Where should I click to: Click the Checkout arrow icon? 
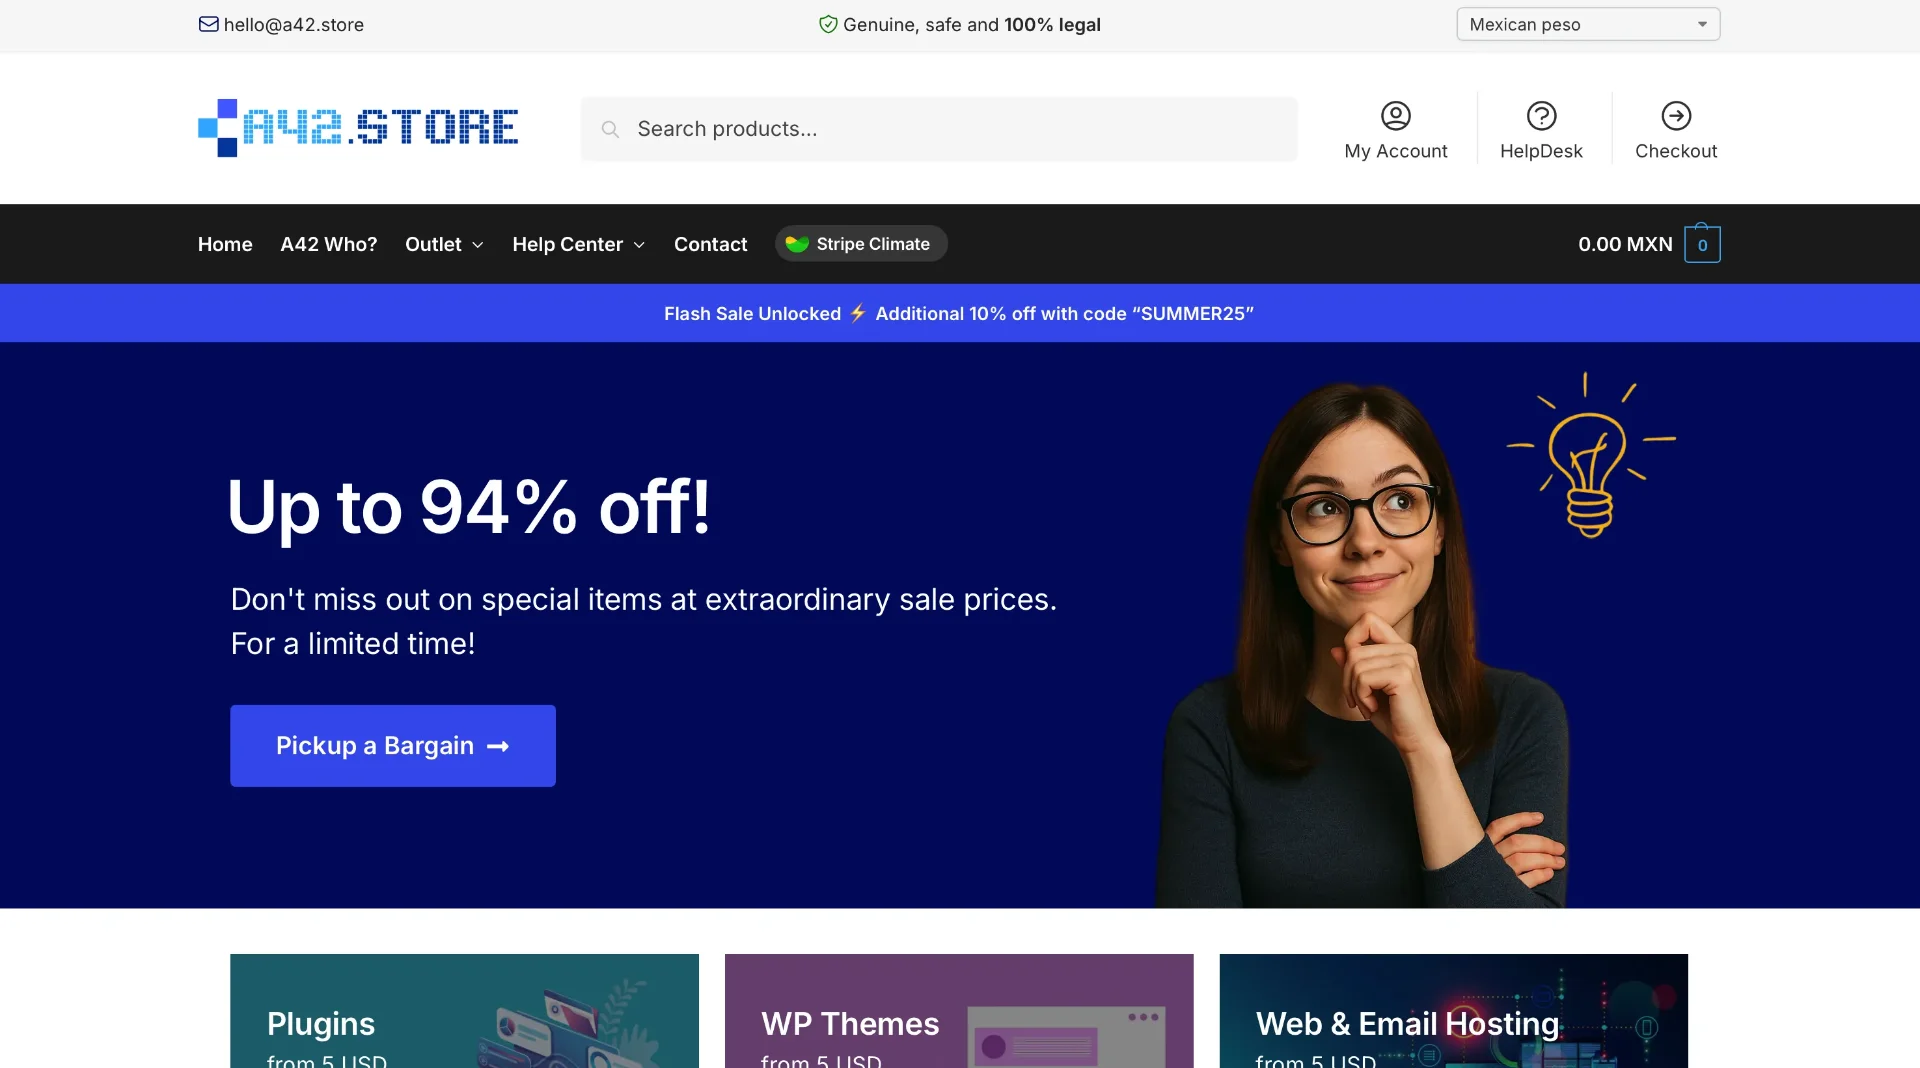(1676, 116)
